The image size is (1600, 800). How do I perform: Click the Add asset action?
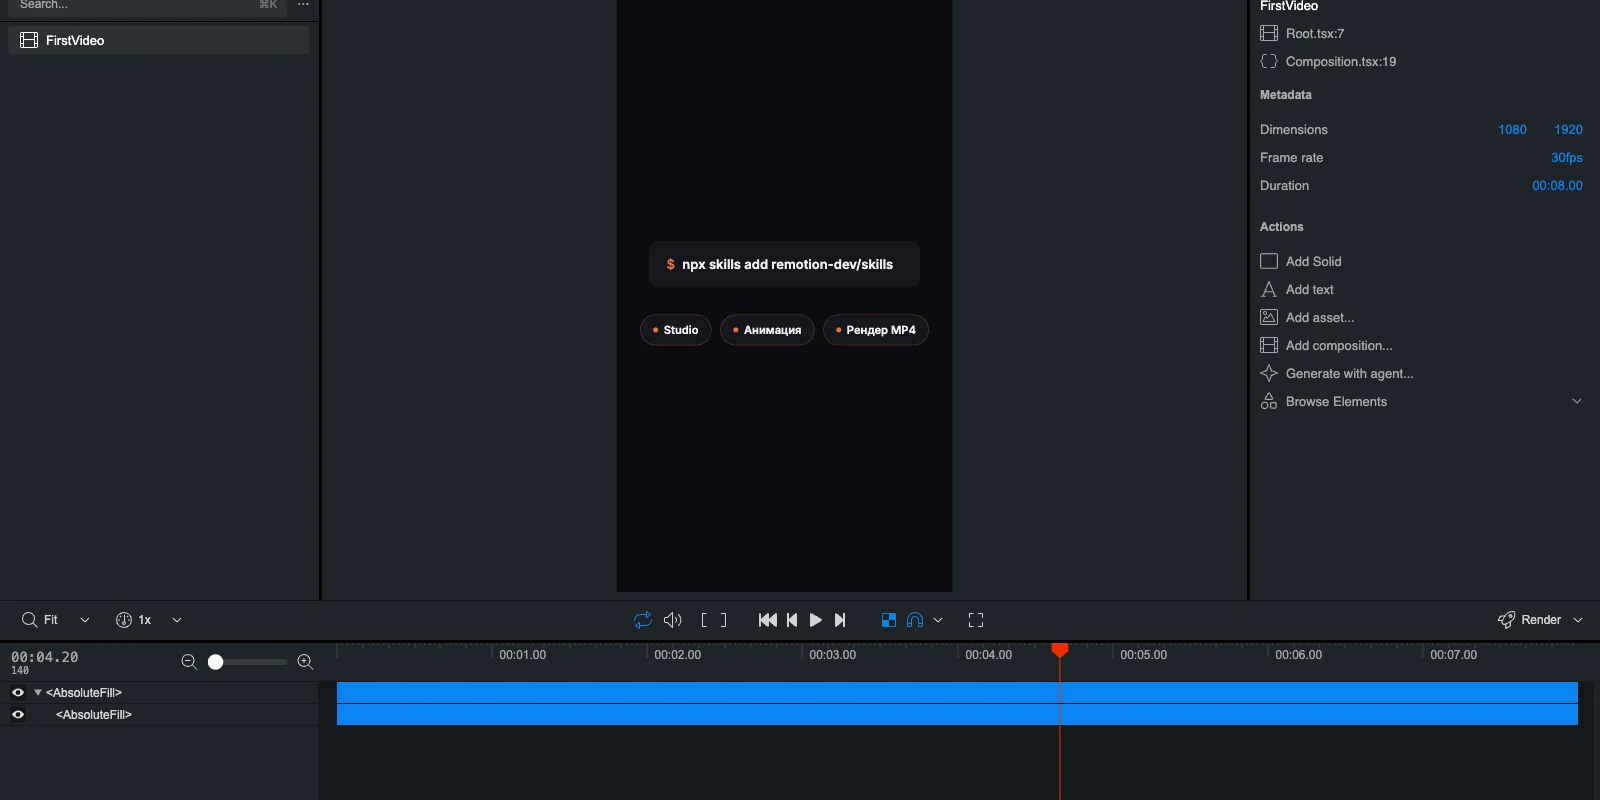[x=1307, y=317]
